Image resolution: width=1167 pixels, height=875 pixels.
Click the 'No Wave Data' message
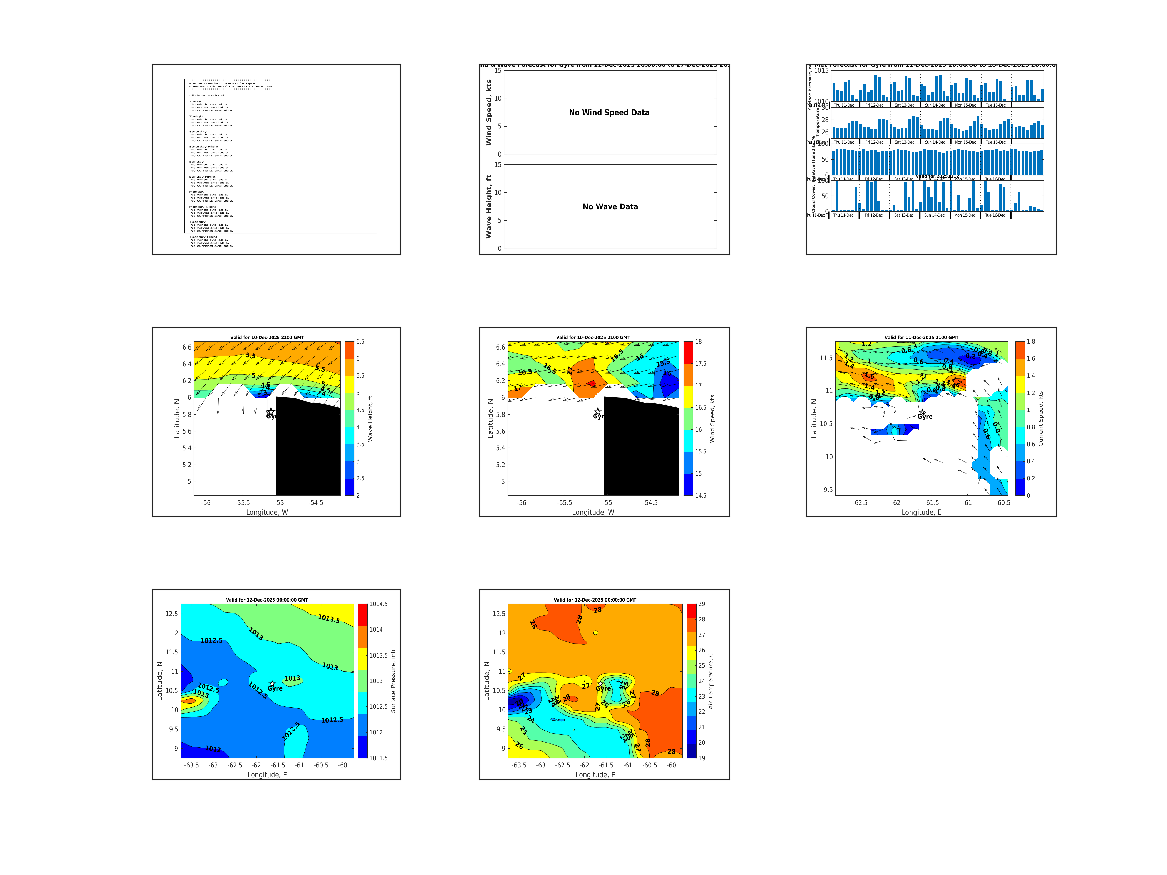pos(610,207)
